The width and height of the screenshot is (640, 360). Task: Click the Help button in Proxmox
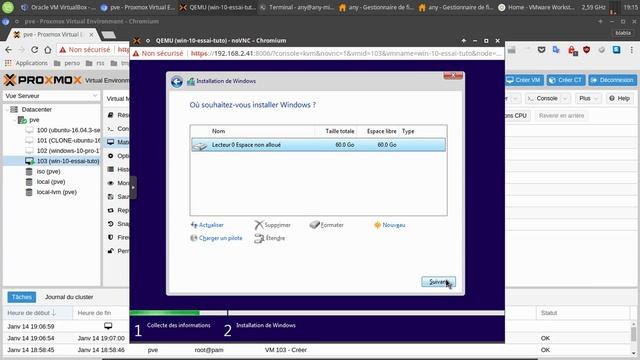[x=619, y=98]
